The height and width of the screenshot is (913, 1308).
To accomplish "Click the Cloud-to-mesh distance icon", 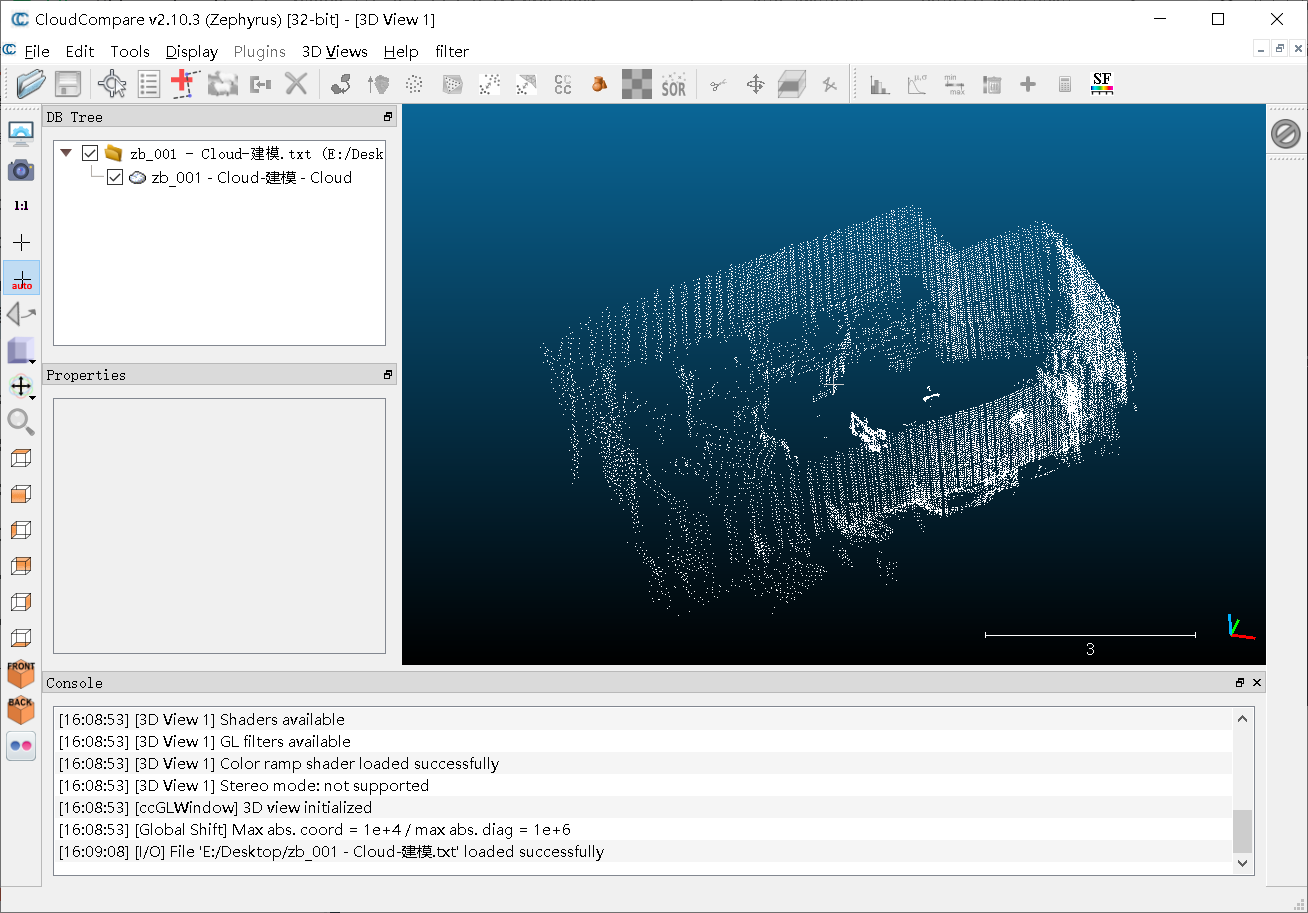I will click(526, 84).
